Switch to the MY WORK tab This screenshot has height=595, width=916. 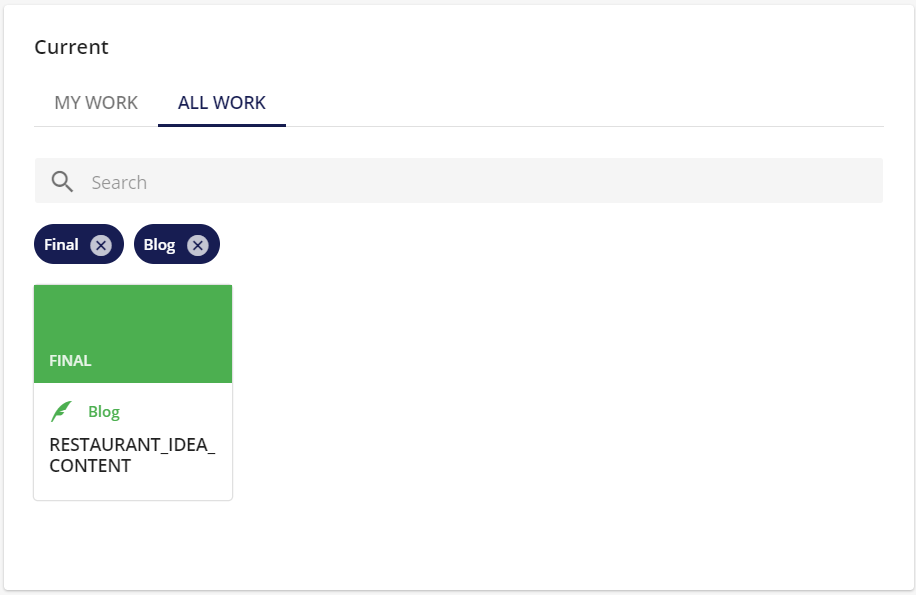pyautogui.click(x=95, y=102)
